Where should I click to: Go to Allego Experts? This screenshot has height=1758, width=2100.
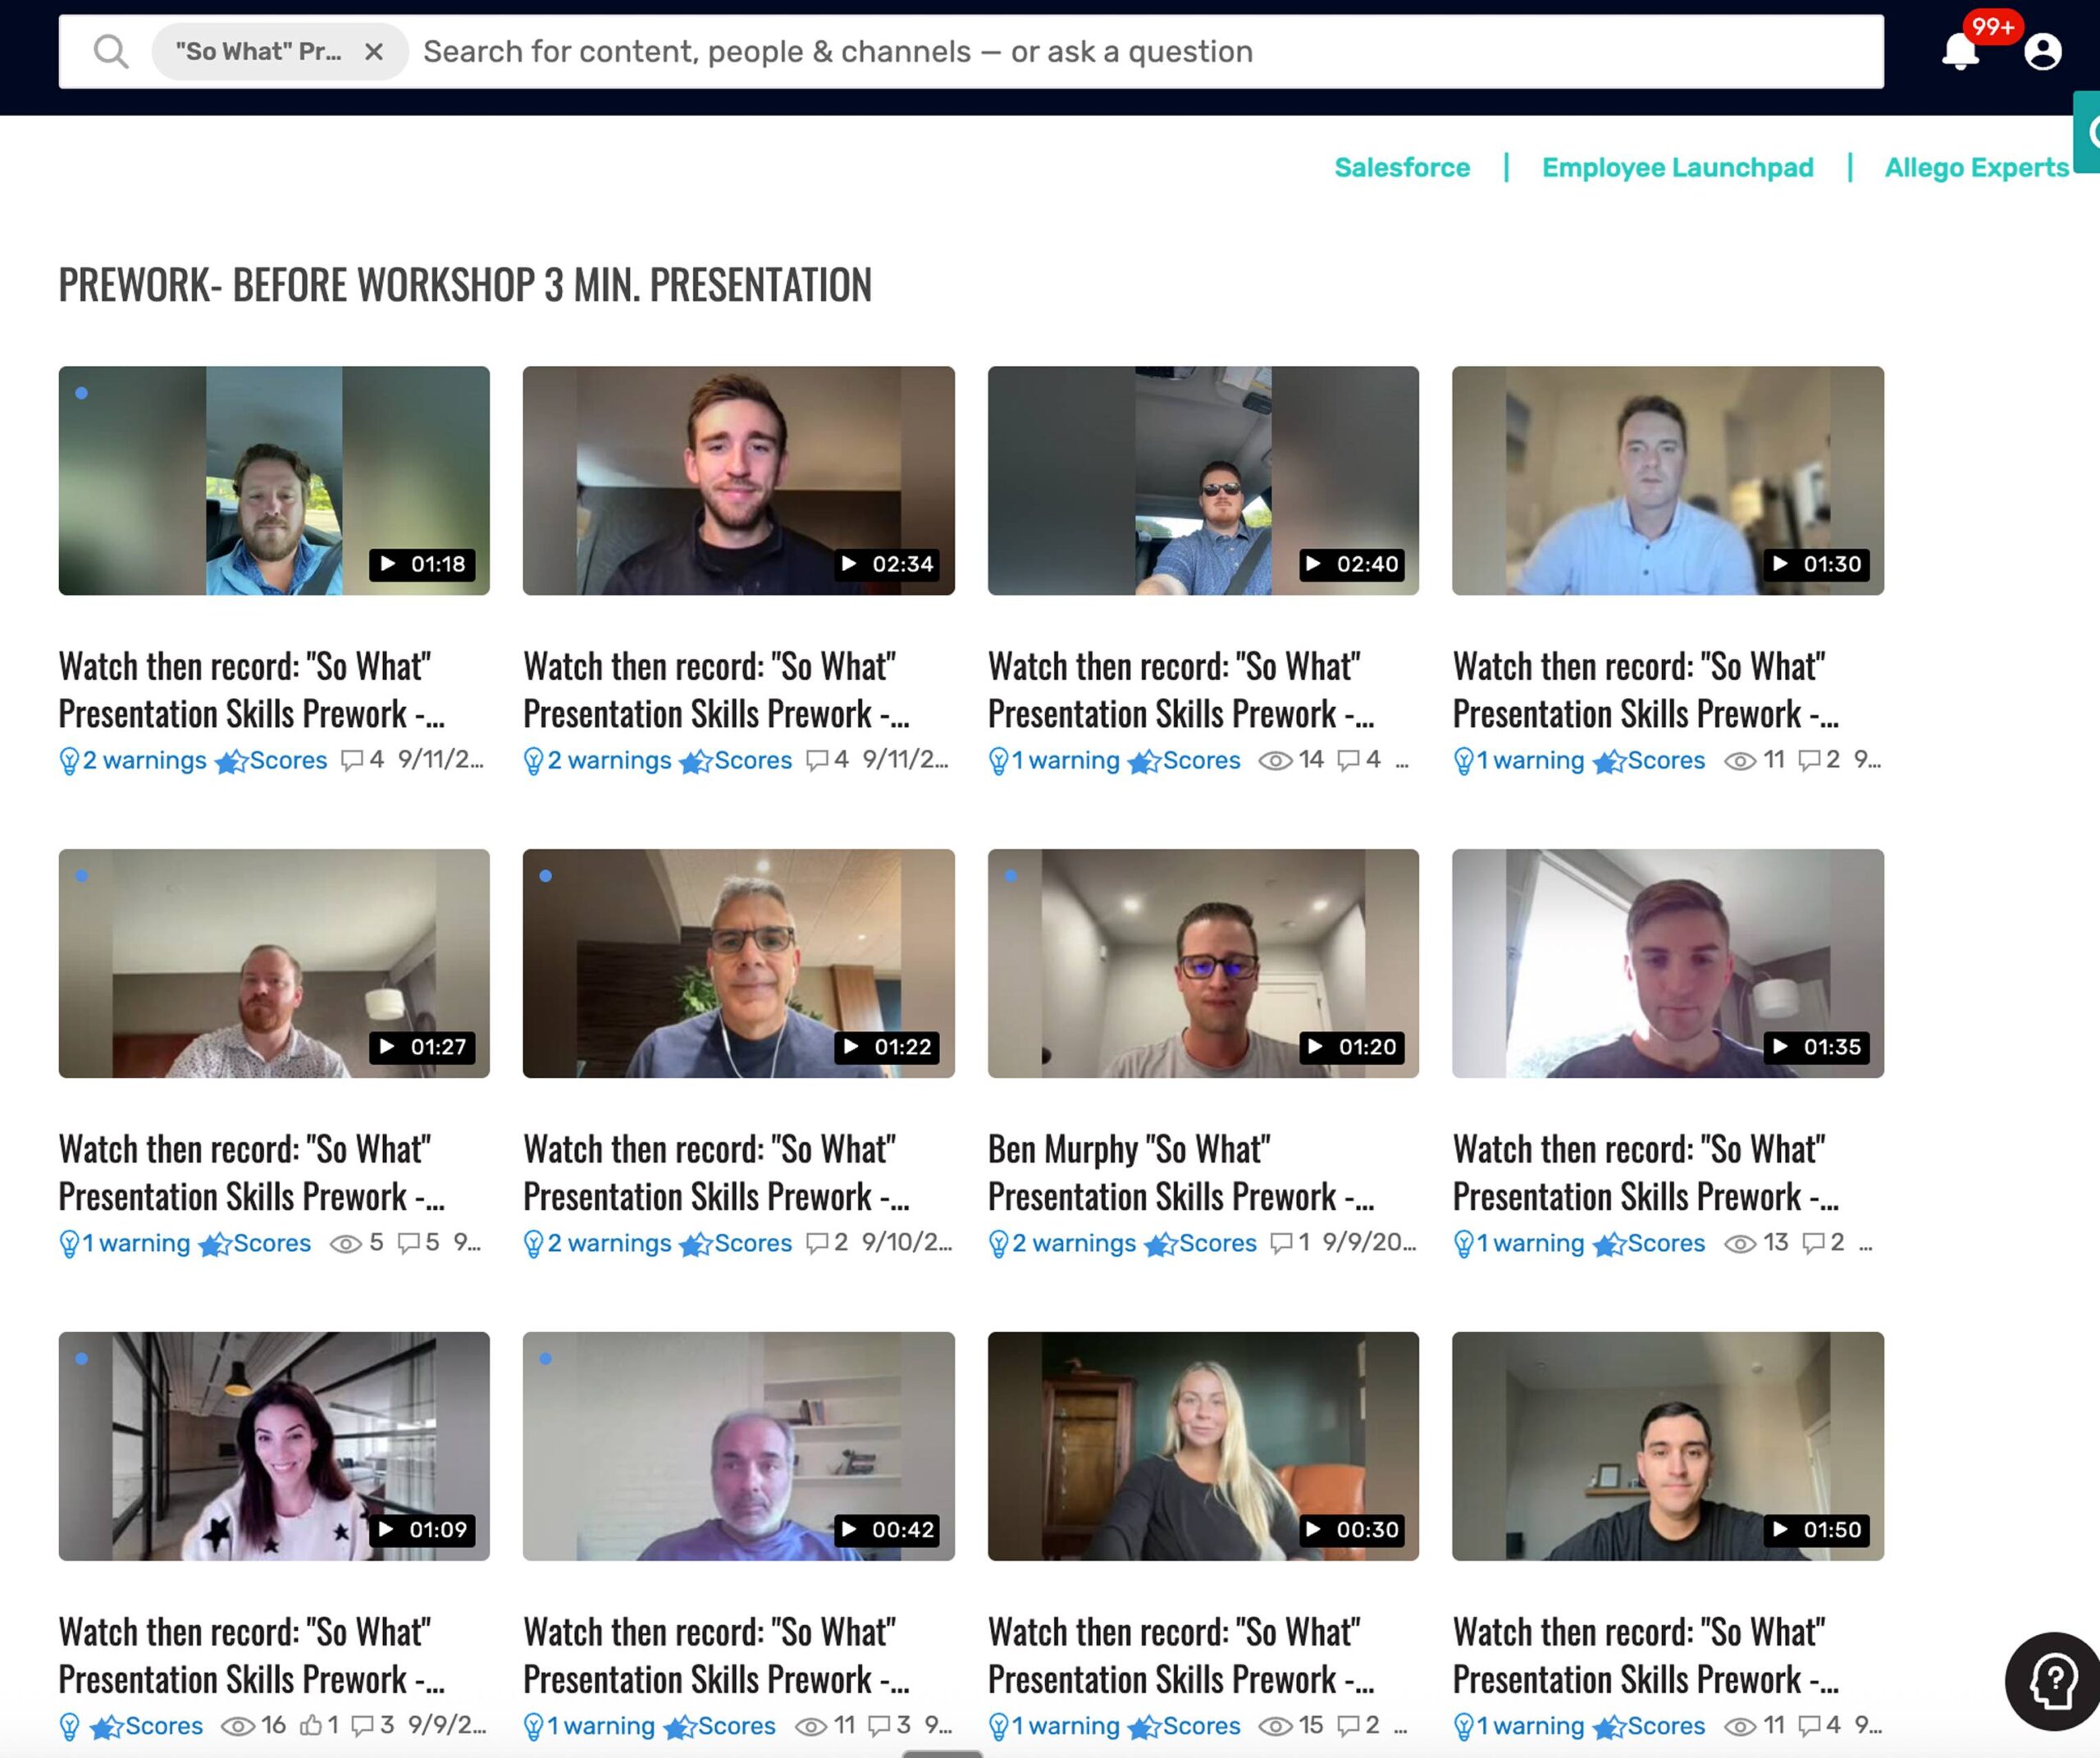(1976, 167)
